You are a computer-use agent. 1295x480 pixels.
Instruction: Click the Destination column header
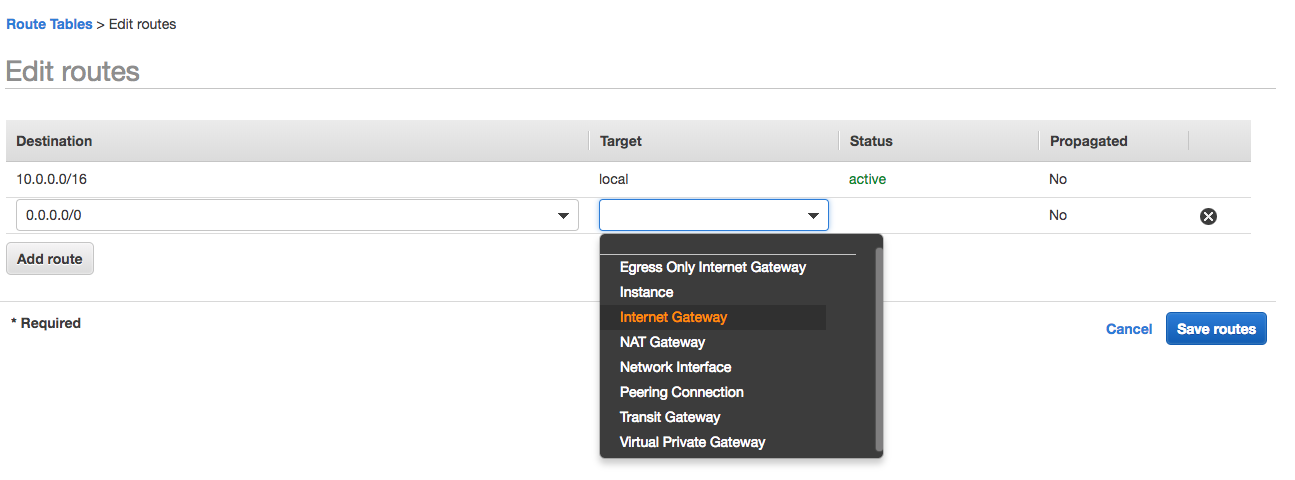54,141
